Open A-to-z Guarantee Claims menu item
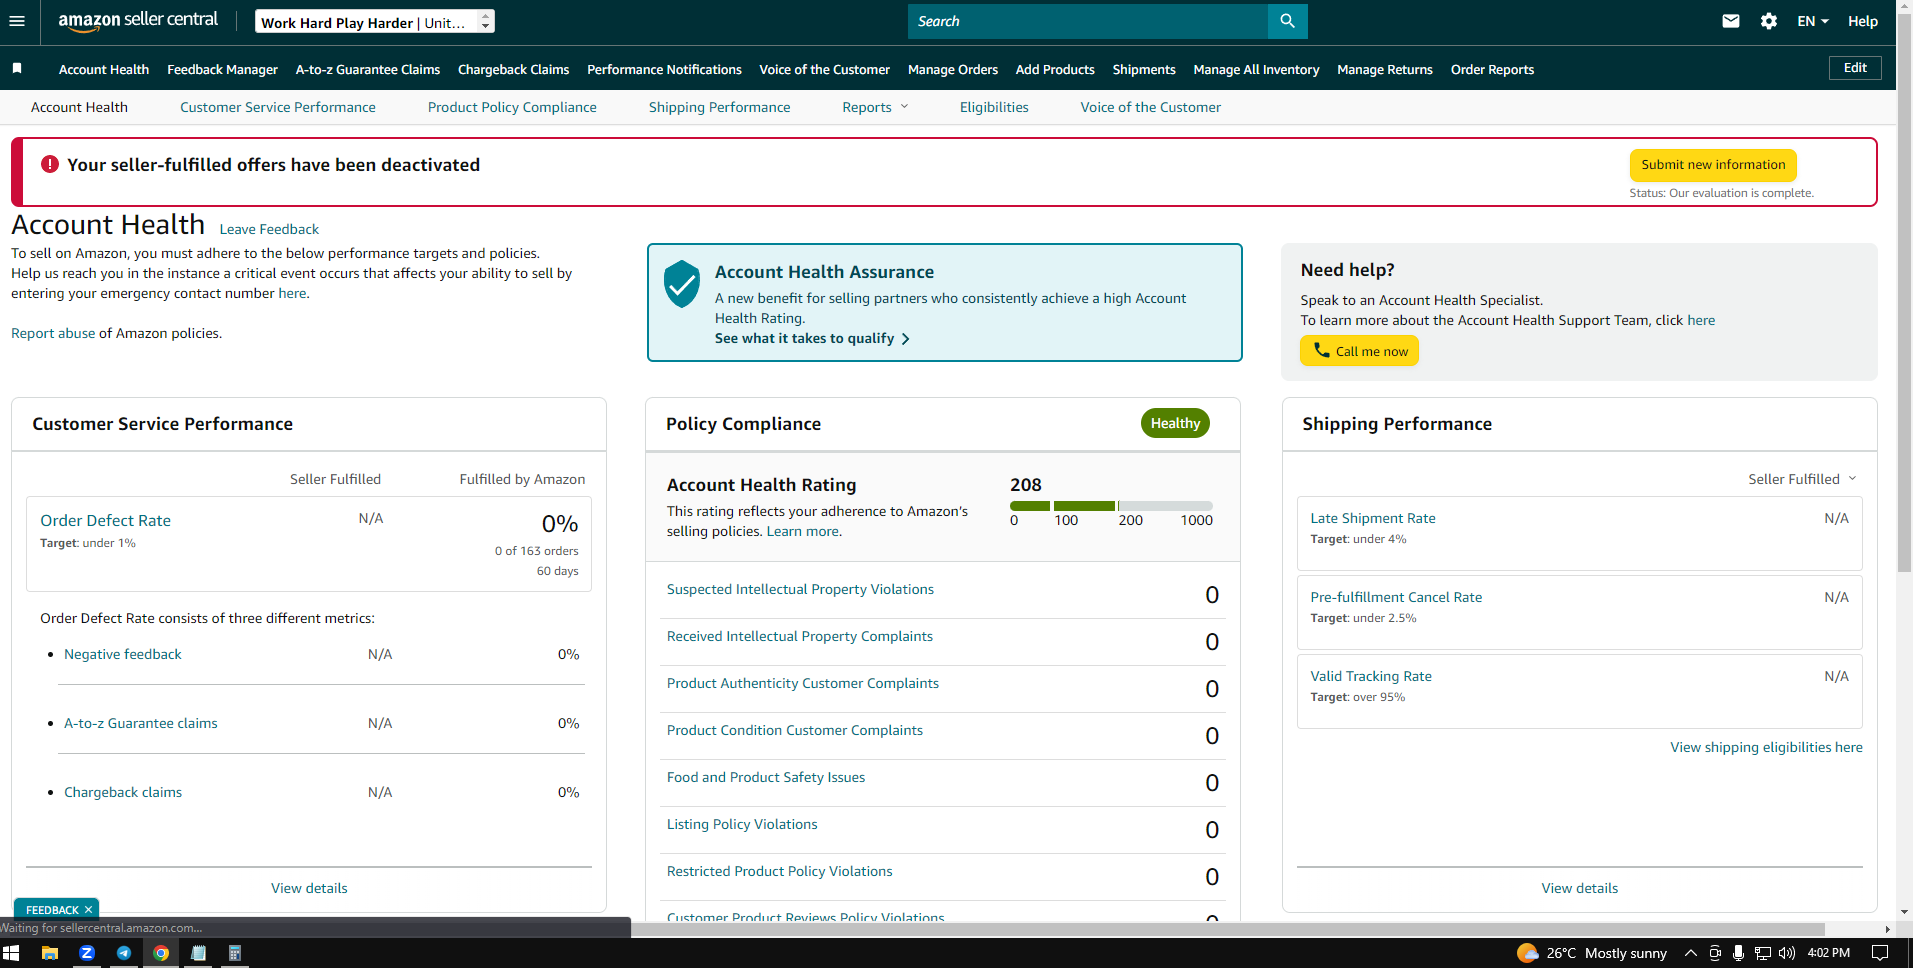 point(368,69)
